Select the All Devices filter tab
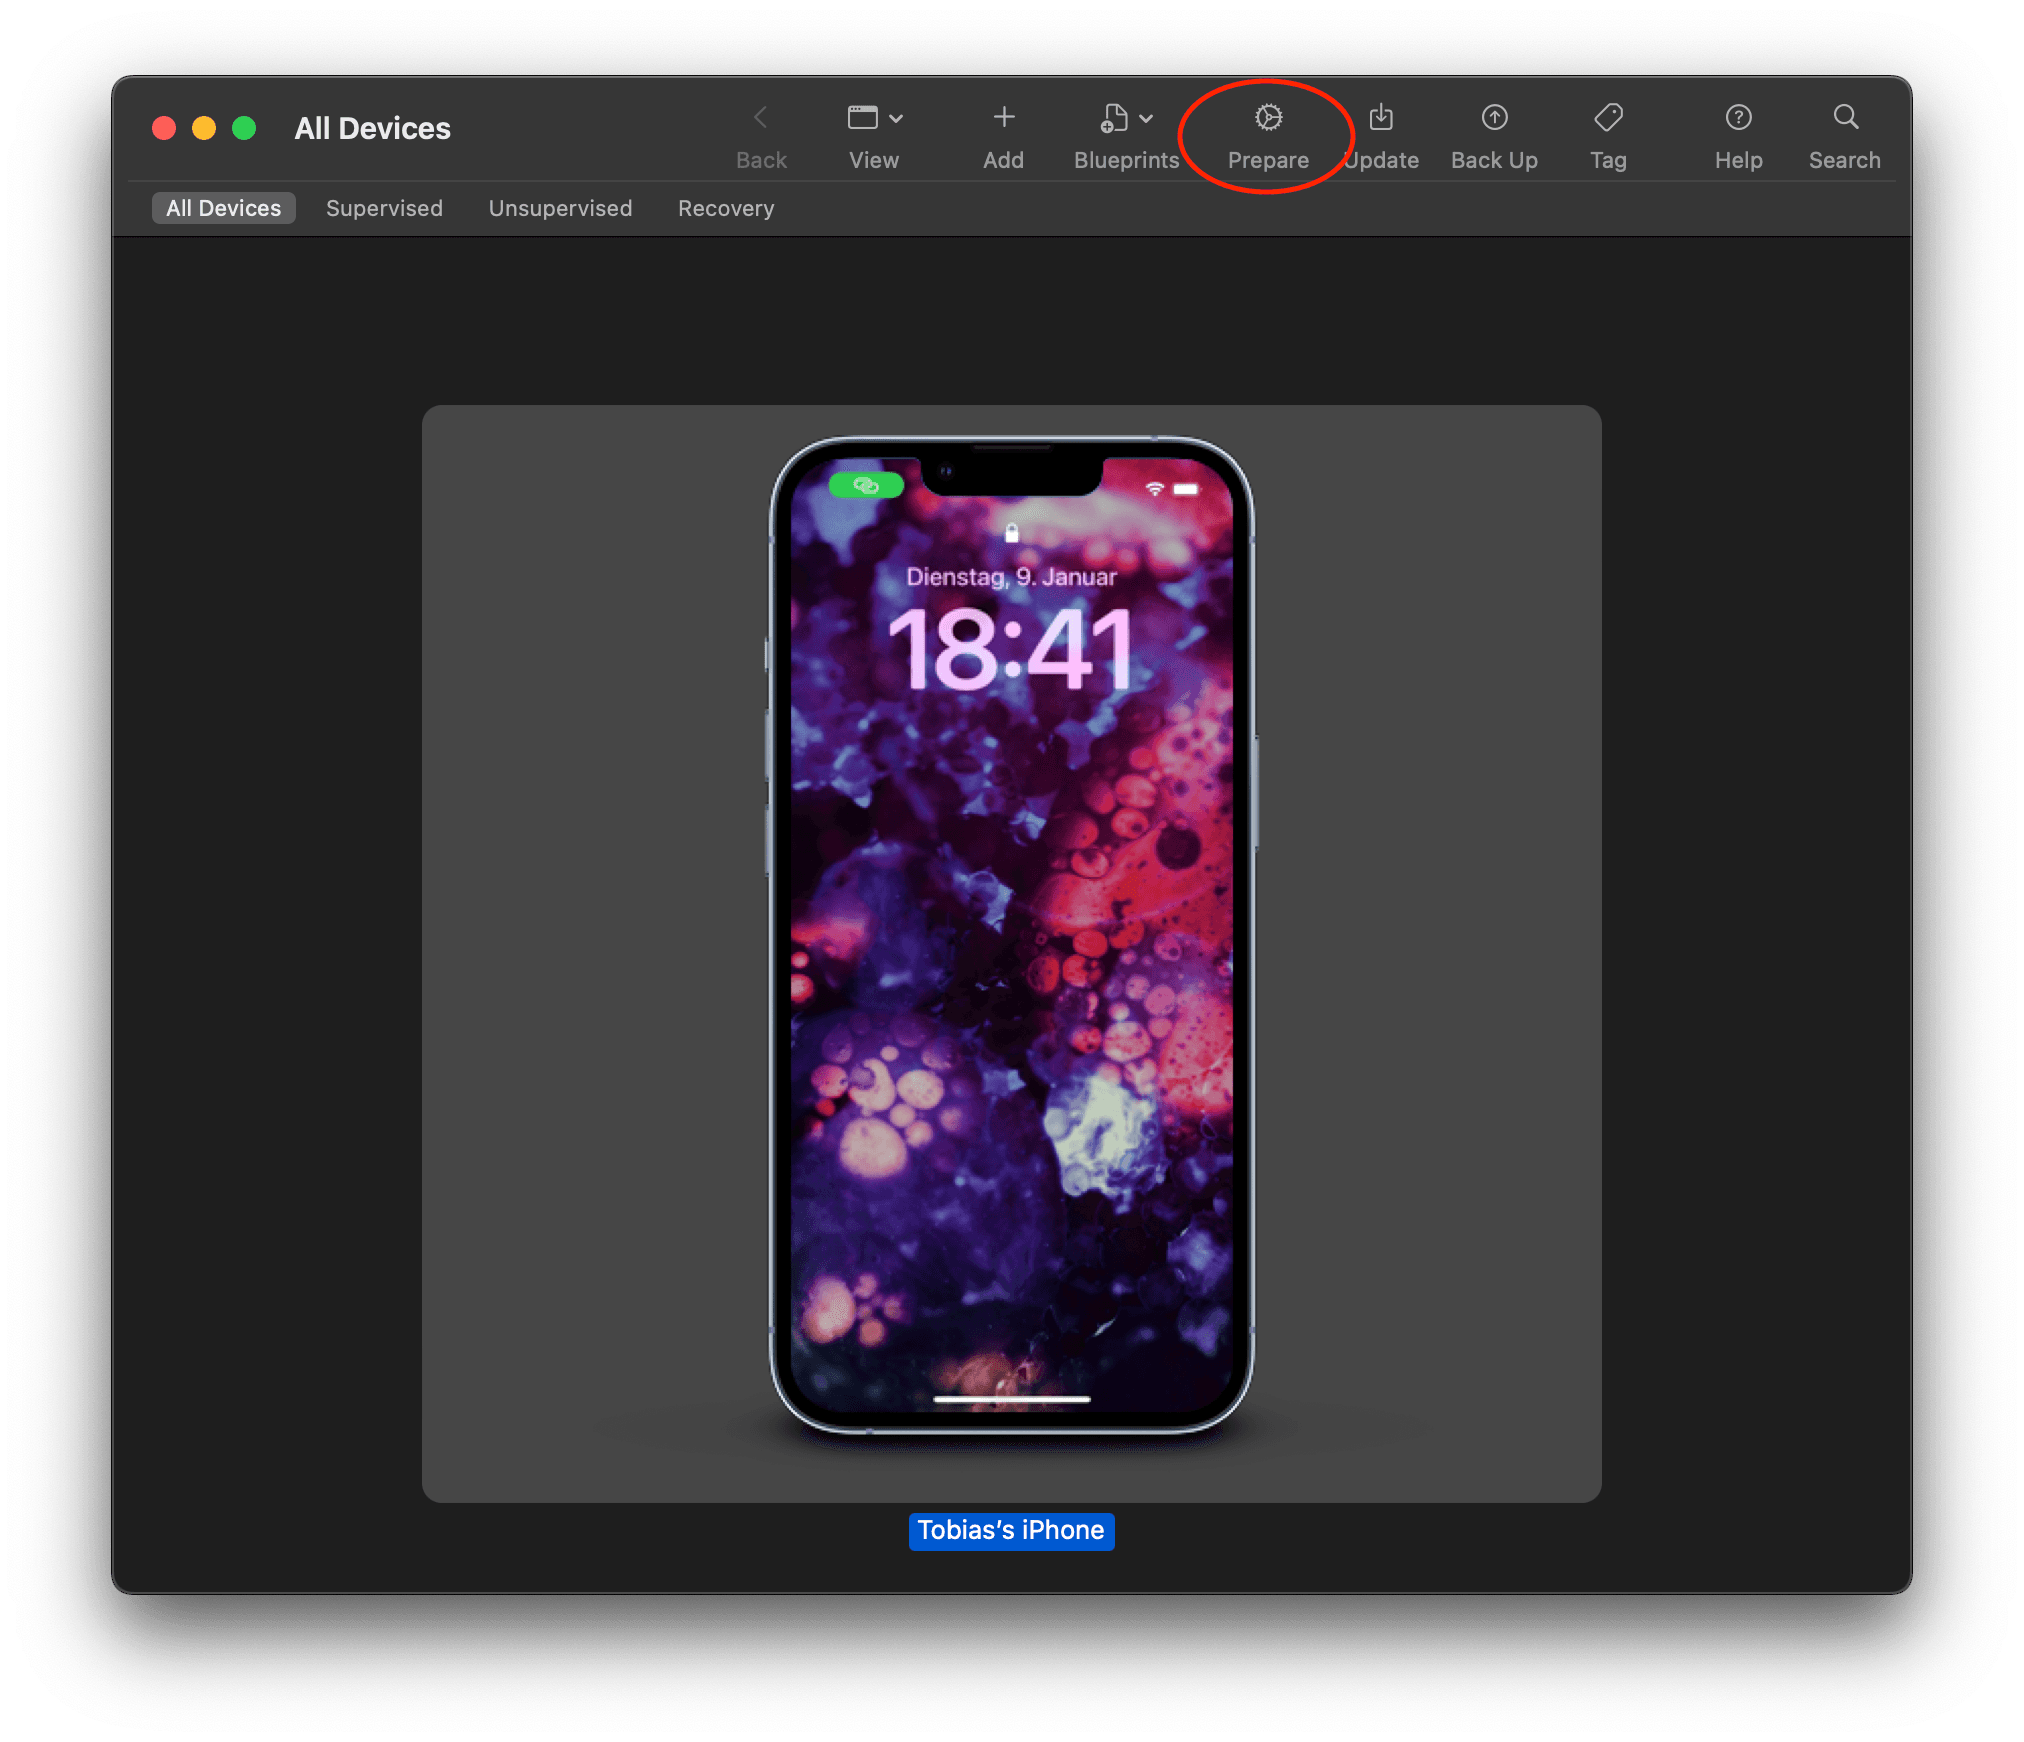The width and height of the screenshot is (2024, 1742). tap(223, 208)
